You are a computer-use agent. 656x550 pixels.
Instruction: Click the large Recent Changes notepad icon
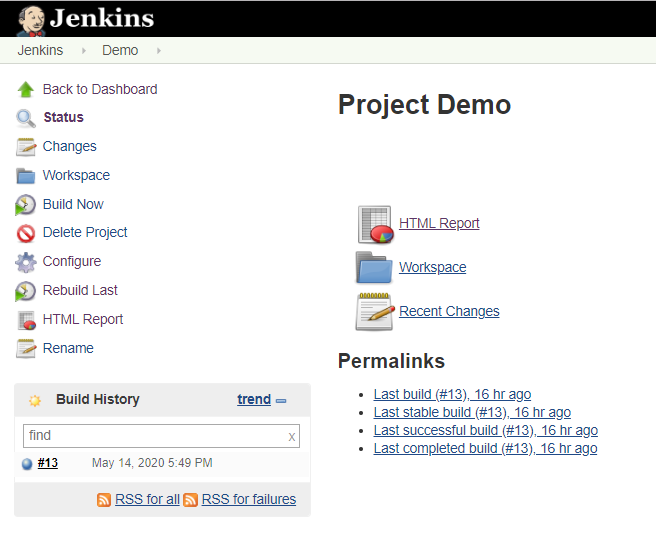[375, 312]
